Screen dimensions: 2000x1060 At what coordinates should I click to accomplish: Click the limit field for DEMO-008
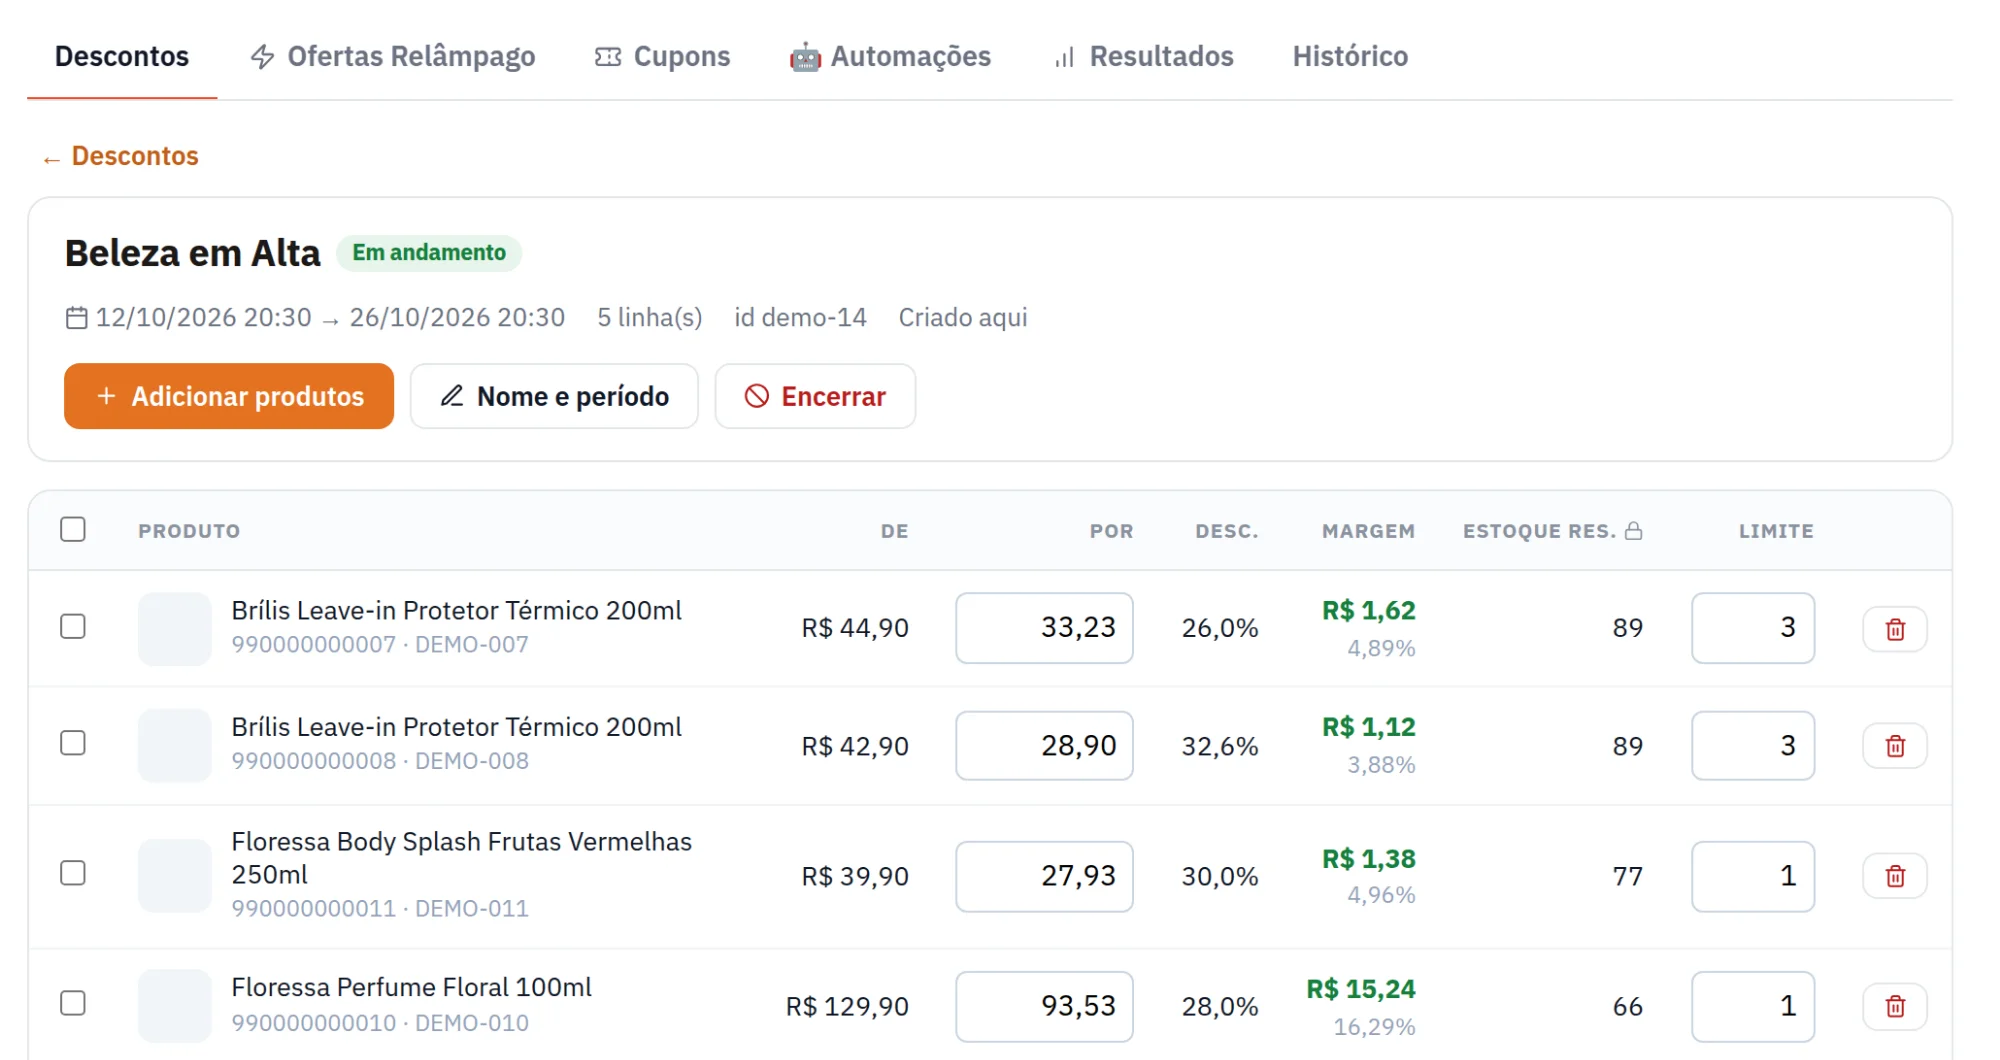pyautogui.click(x=1753, y=746)
